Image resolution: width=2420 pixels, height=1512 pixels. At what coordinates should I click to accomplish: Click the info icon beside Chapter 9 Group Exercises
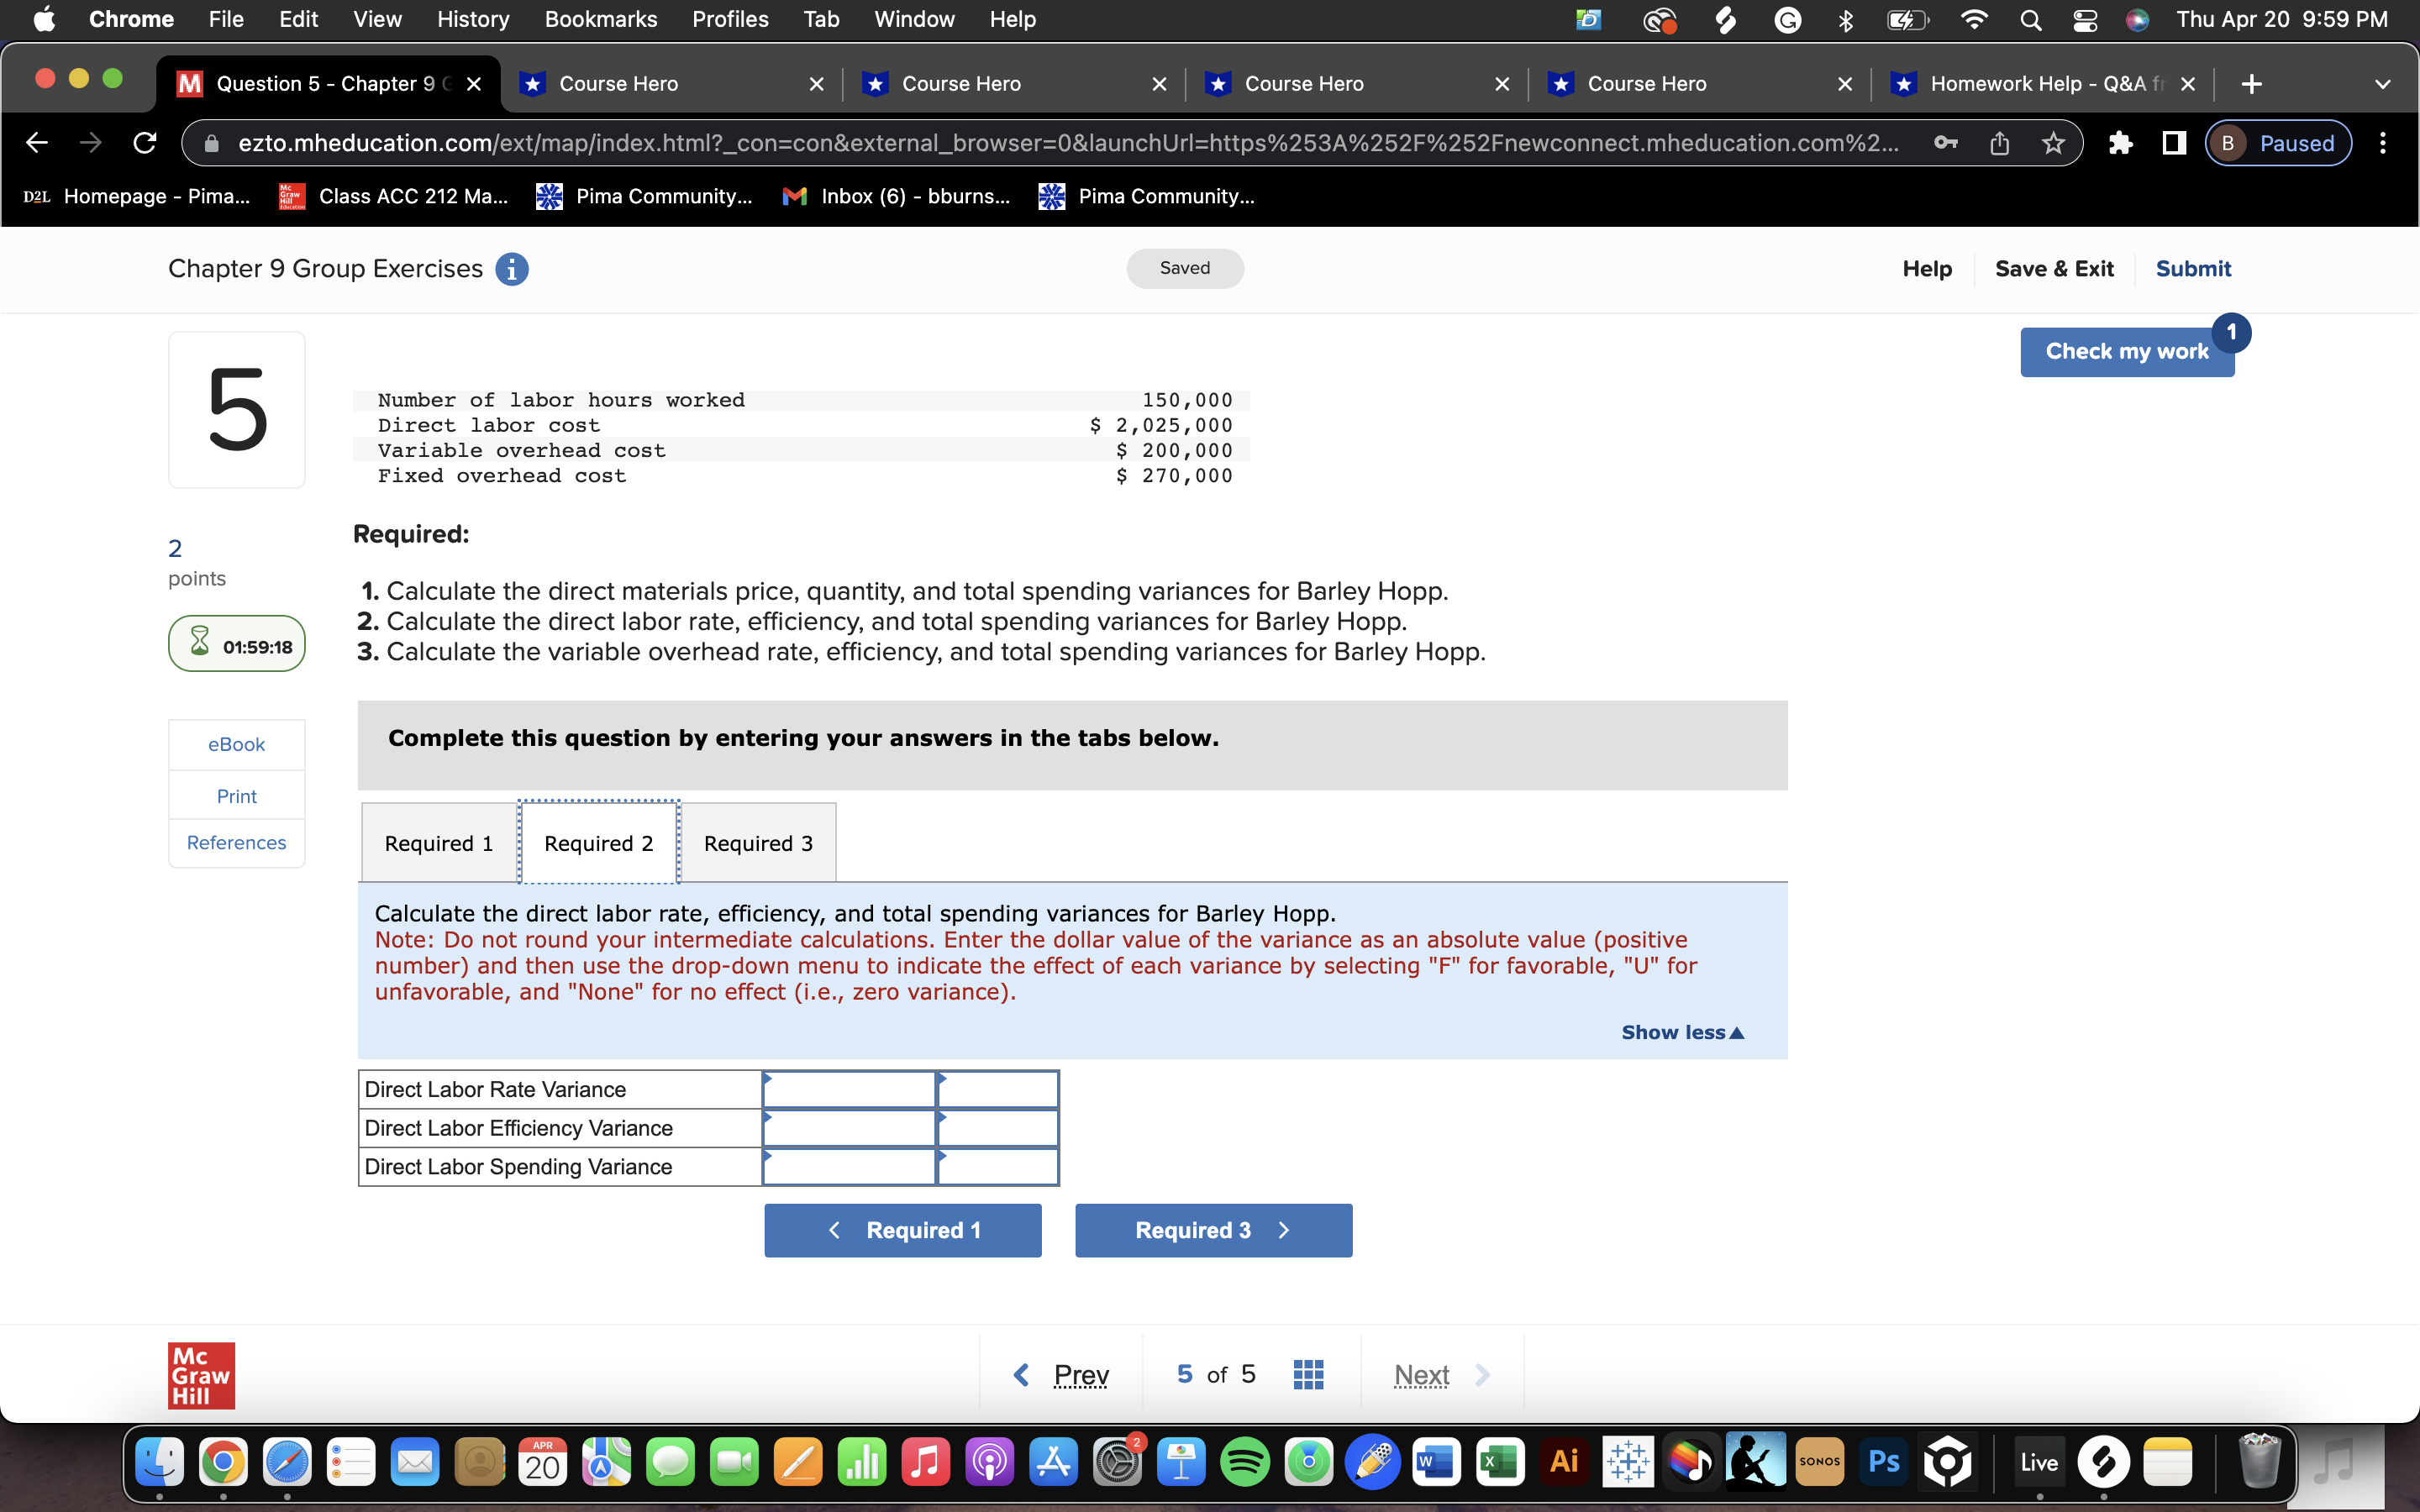[512, 269]
